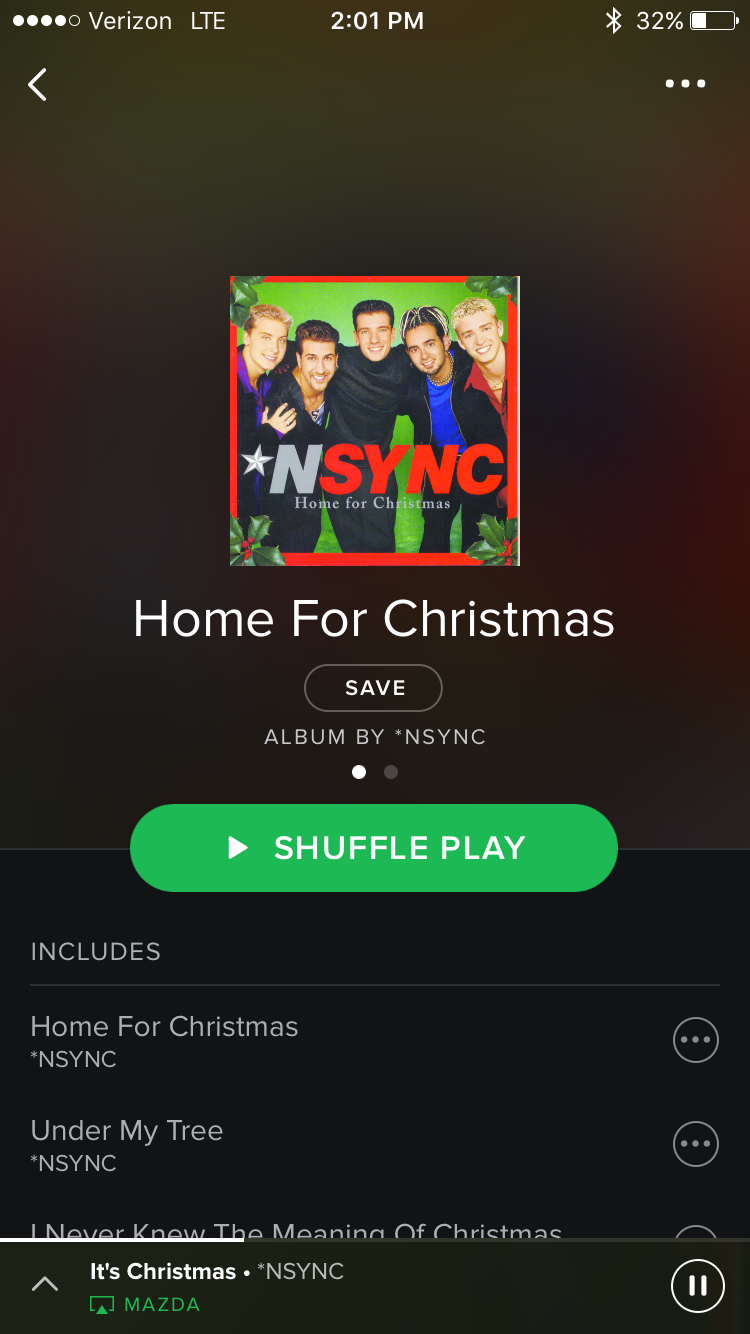This screenshot has width=750, height=1334.
Task: Open the It's Christmas now playing title
Action: [x=163, y=1272]
